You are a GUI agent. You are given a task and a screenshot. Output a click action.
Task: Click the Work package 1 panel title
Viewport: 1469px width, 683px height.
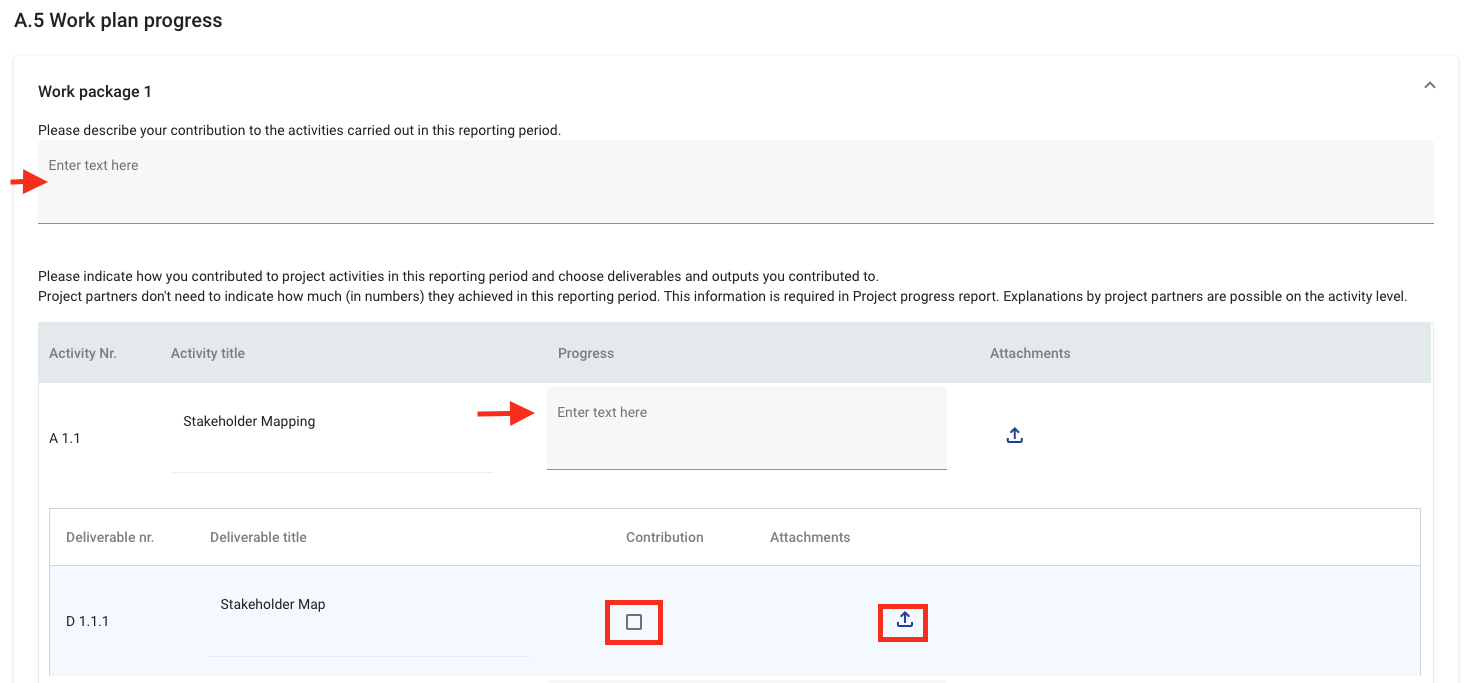click(95, 92)
